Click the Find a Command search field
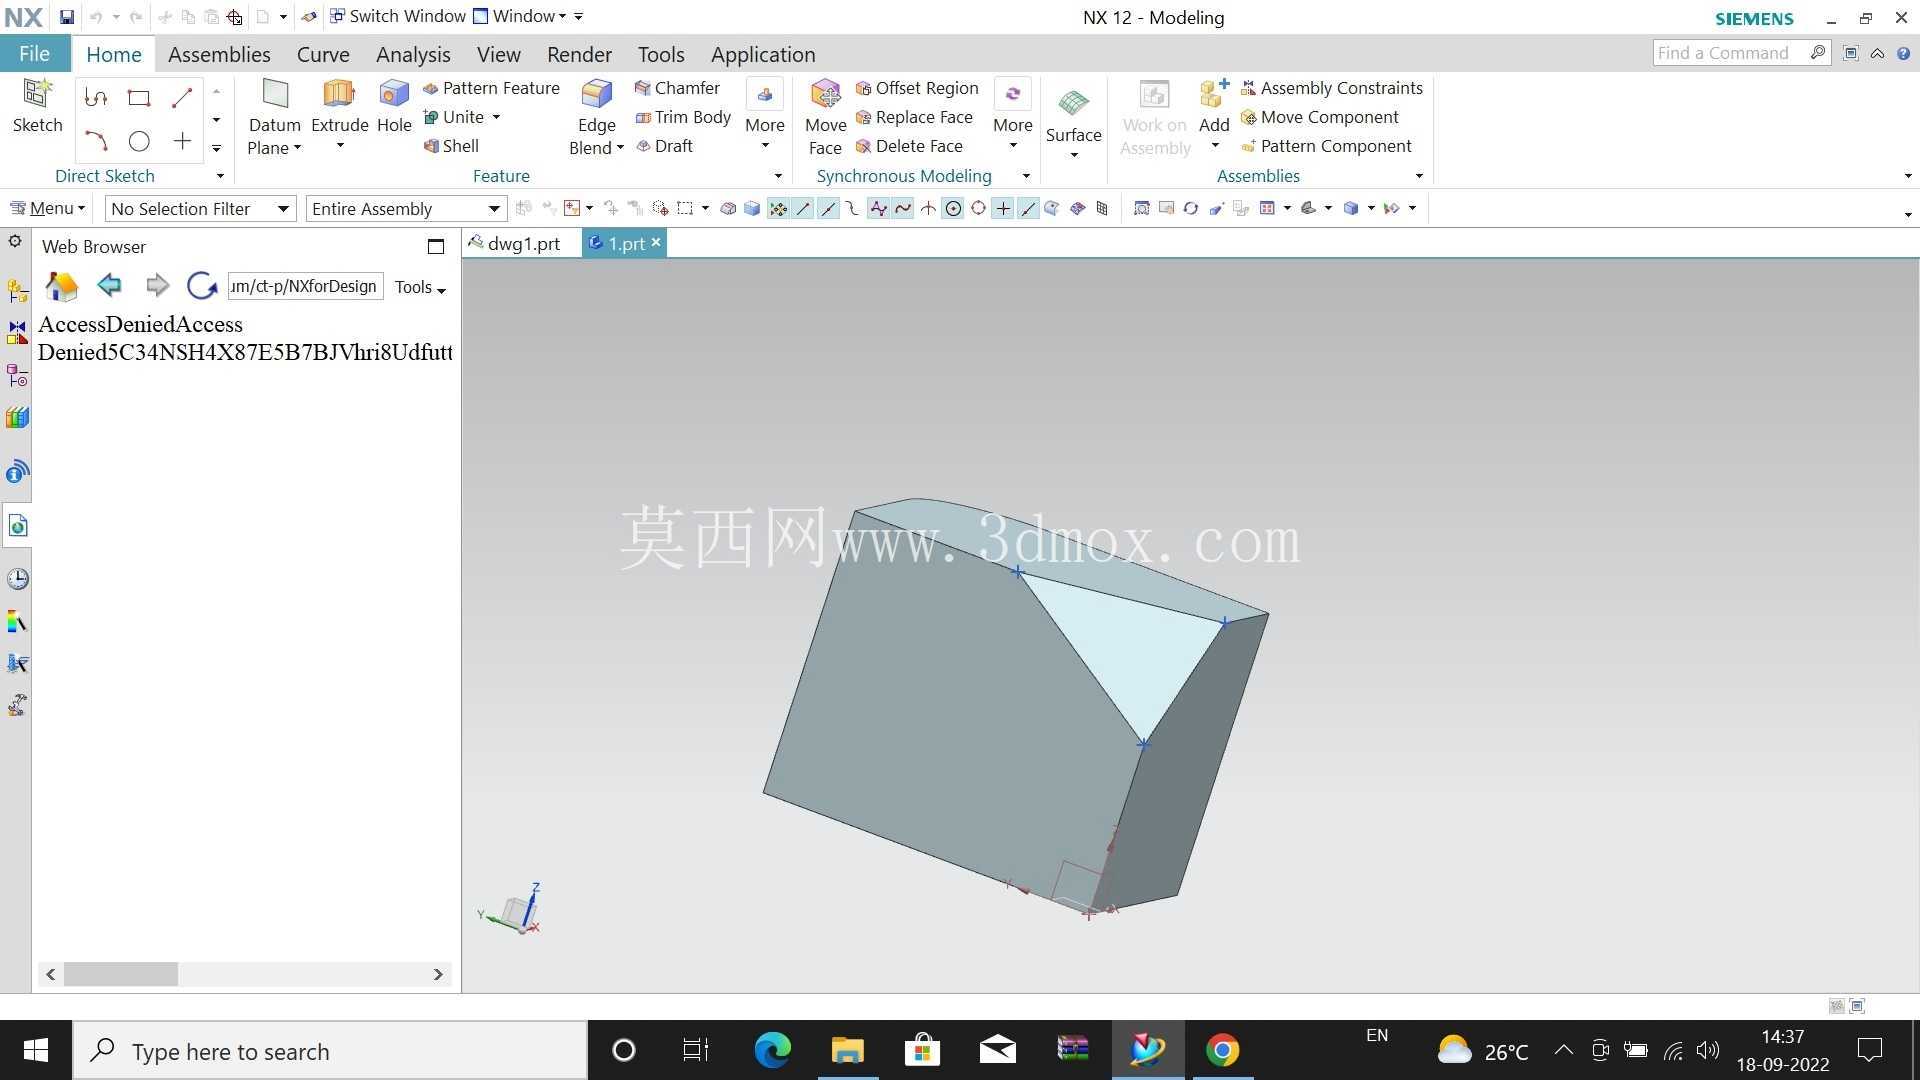 tap(1741, 53)
